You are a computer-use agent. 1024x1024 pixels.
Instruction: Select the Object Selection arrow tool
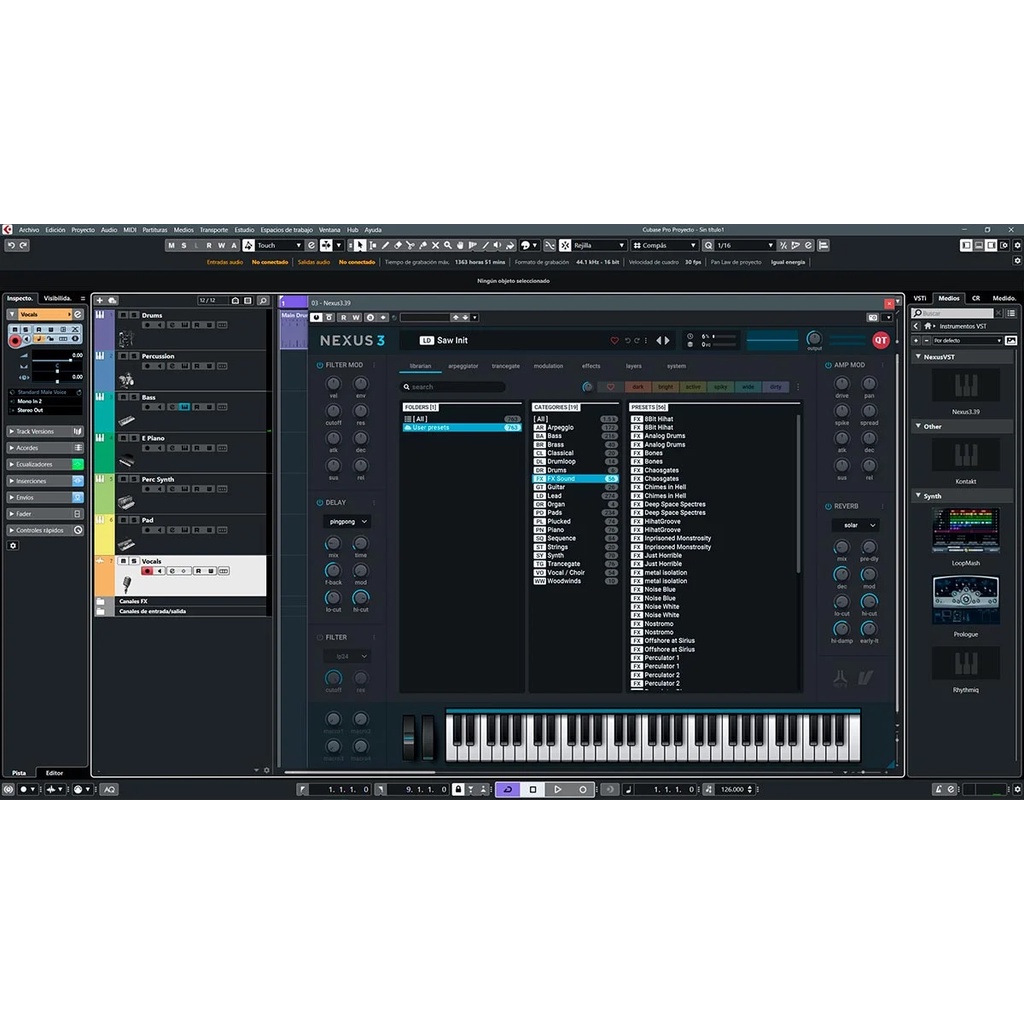(x=359, y=246)
